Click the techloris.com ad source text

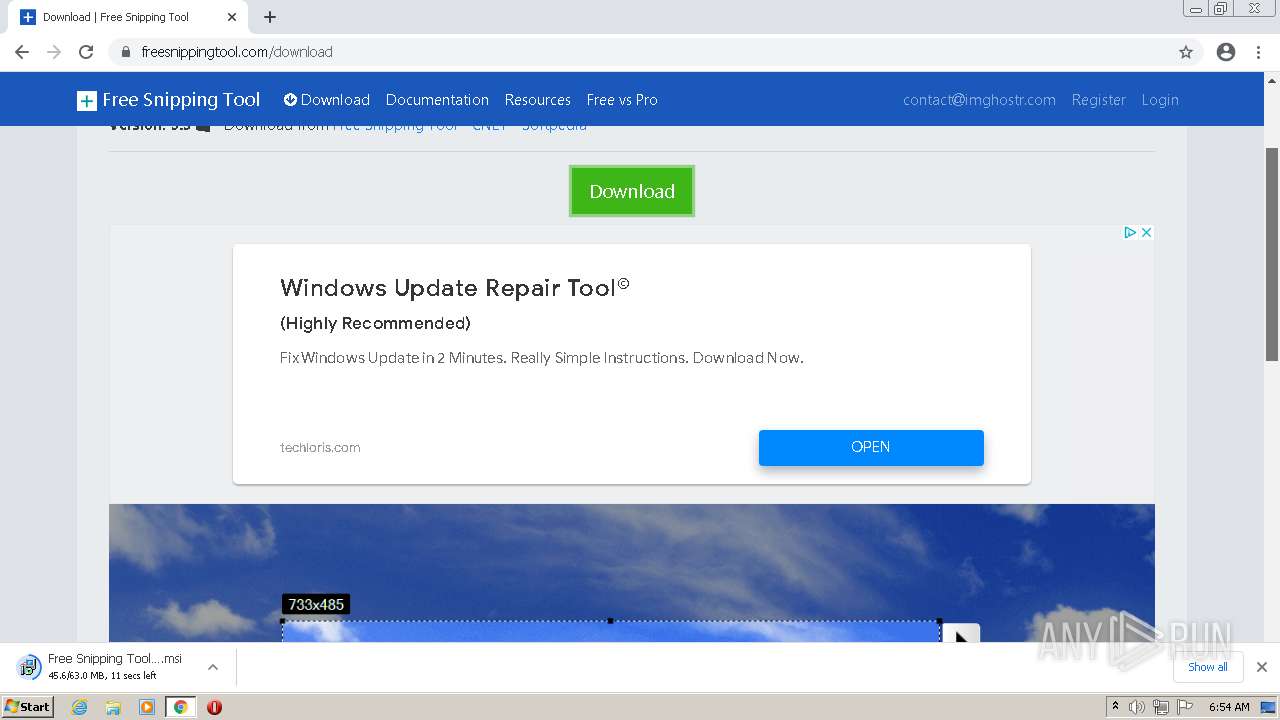(320, 447)
